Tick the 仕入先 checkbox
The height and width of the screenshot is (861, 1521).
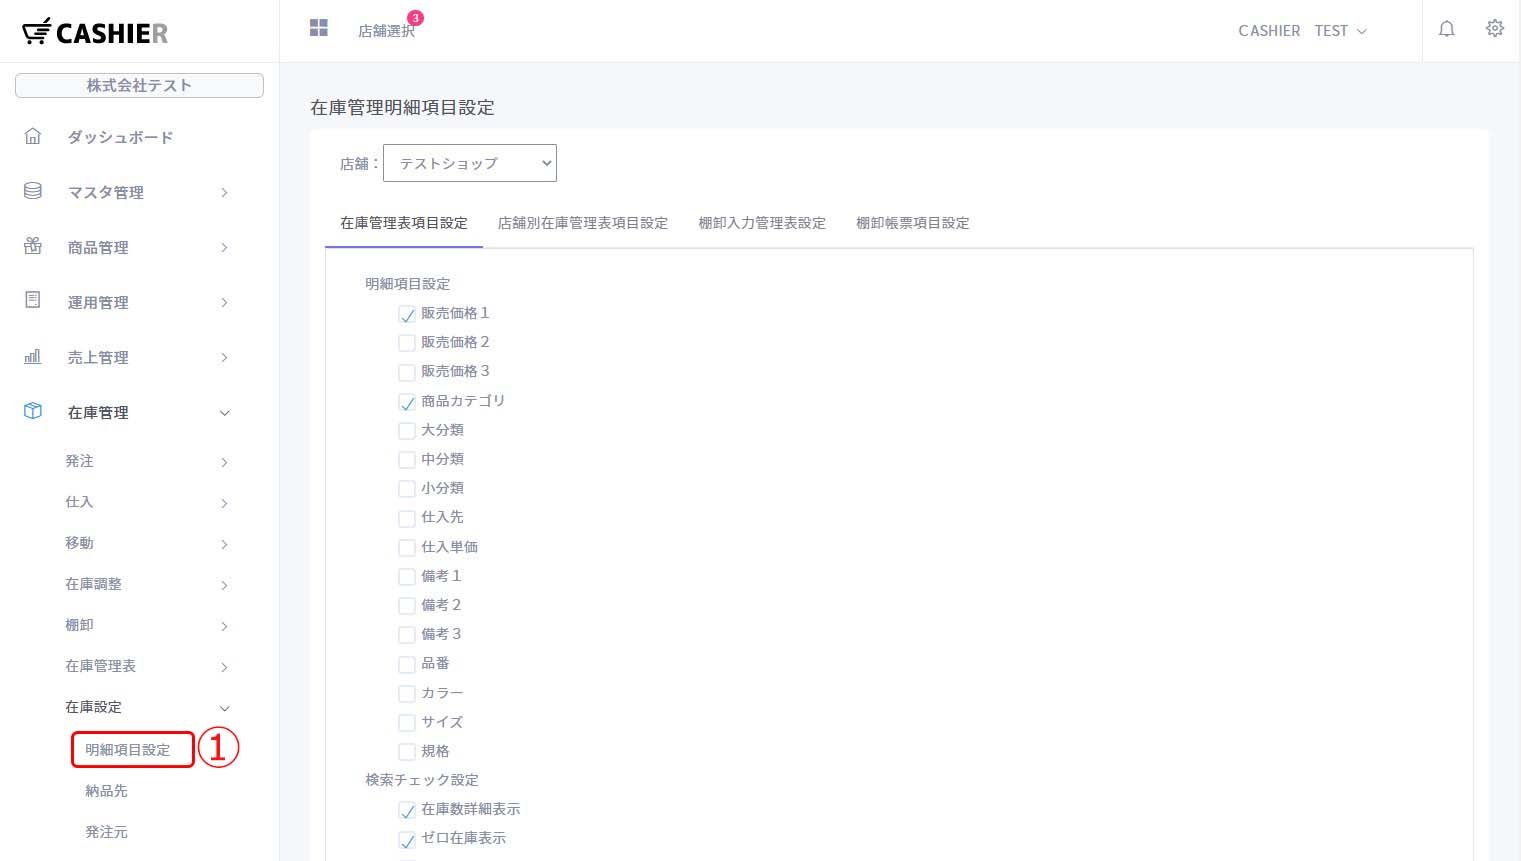click(x=407, y=518)
